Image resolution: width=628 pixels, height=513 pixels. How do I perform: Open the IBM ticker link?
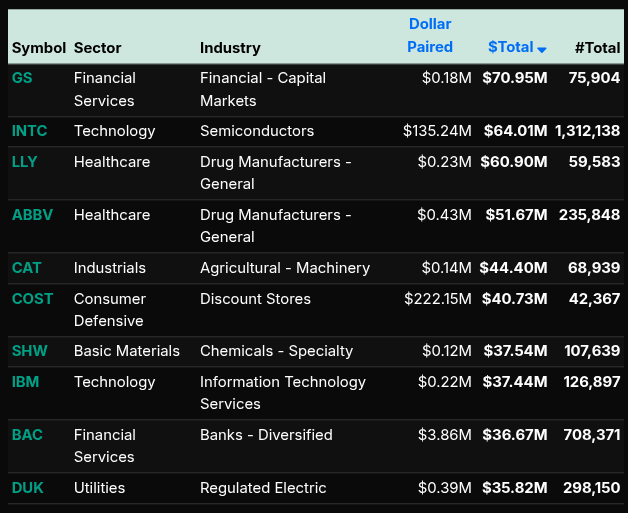[26, 382]
